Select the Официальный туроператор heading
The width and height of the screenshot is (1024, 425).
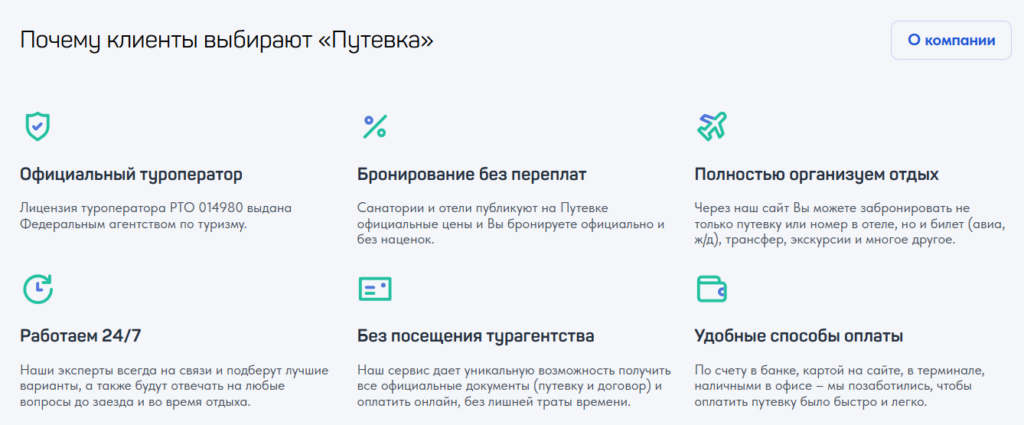(x=131, y=175)
